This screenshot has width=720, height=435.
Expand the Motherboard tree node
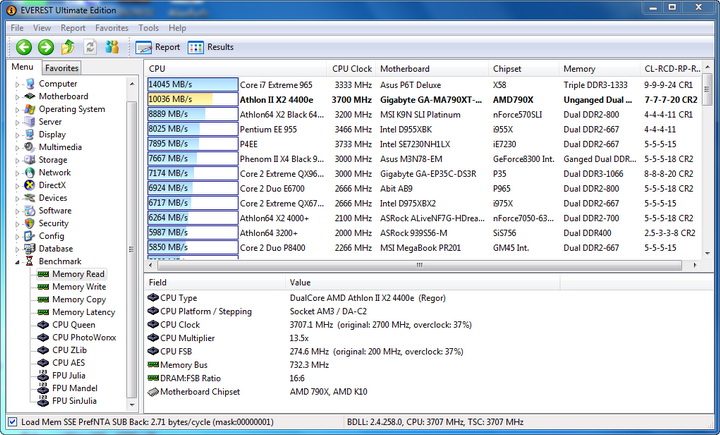(17, 97)
